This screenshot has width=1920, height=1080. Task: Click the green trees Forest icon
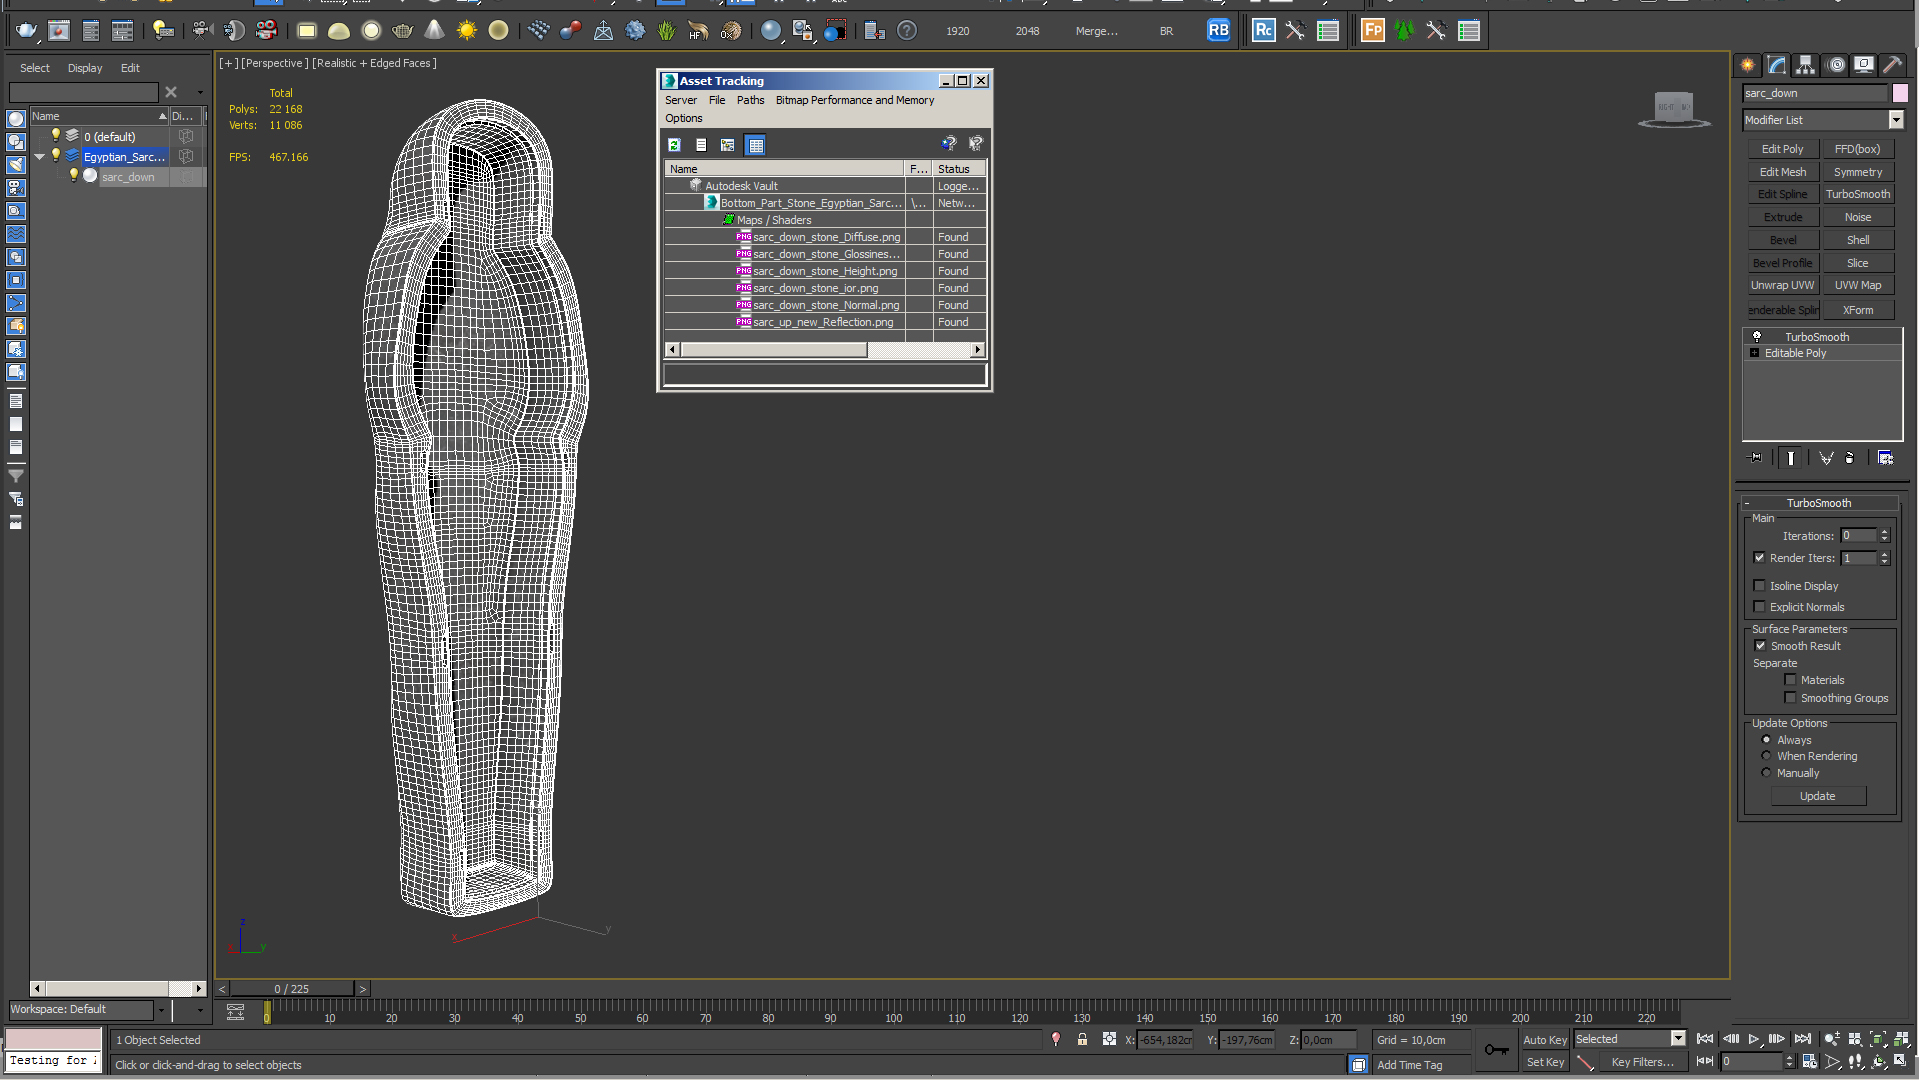[x=1404, y=31]
